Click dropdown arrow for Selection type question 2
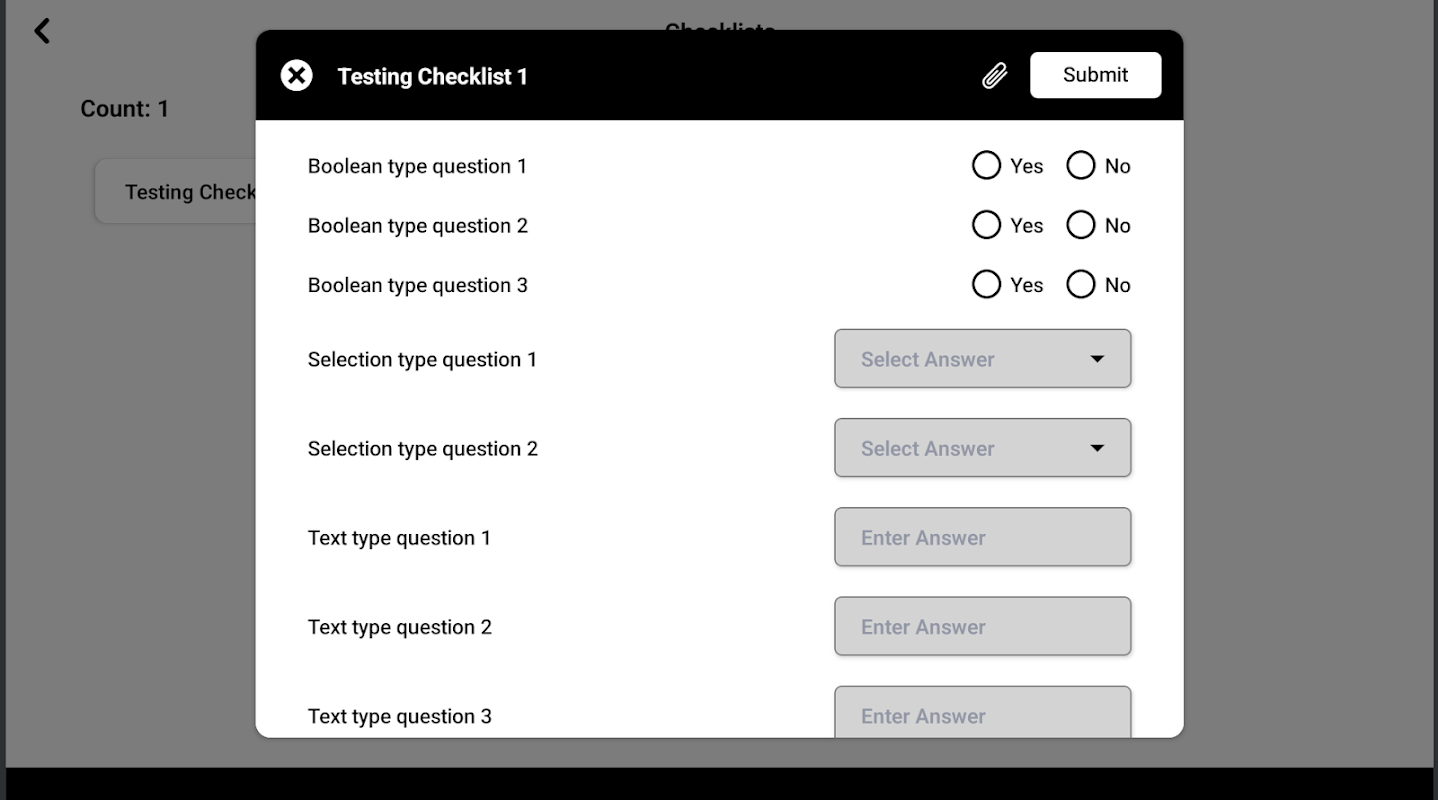The height and width of the screenshot is (800, 1438). click(x=1097, y=448)
